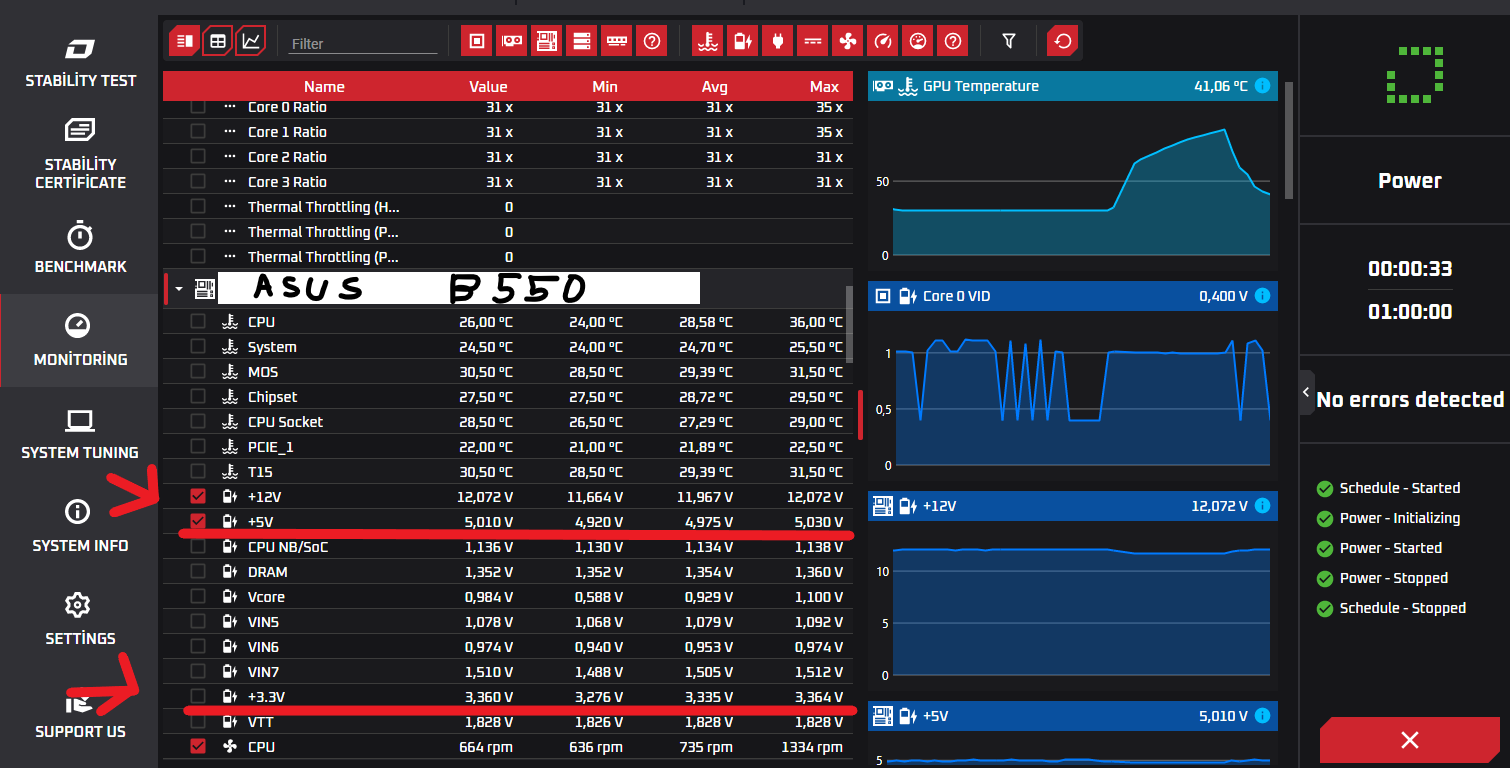Sort table by Name column
Screen dimensions: 1510x768
pos(324,87)
